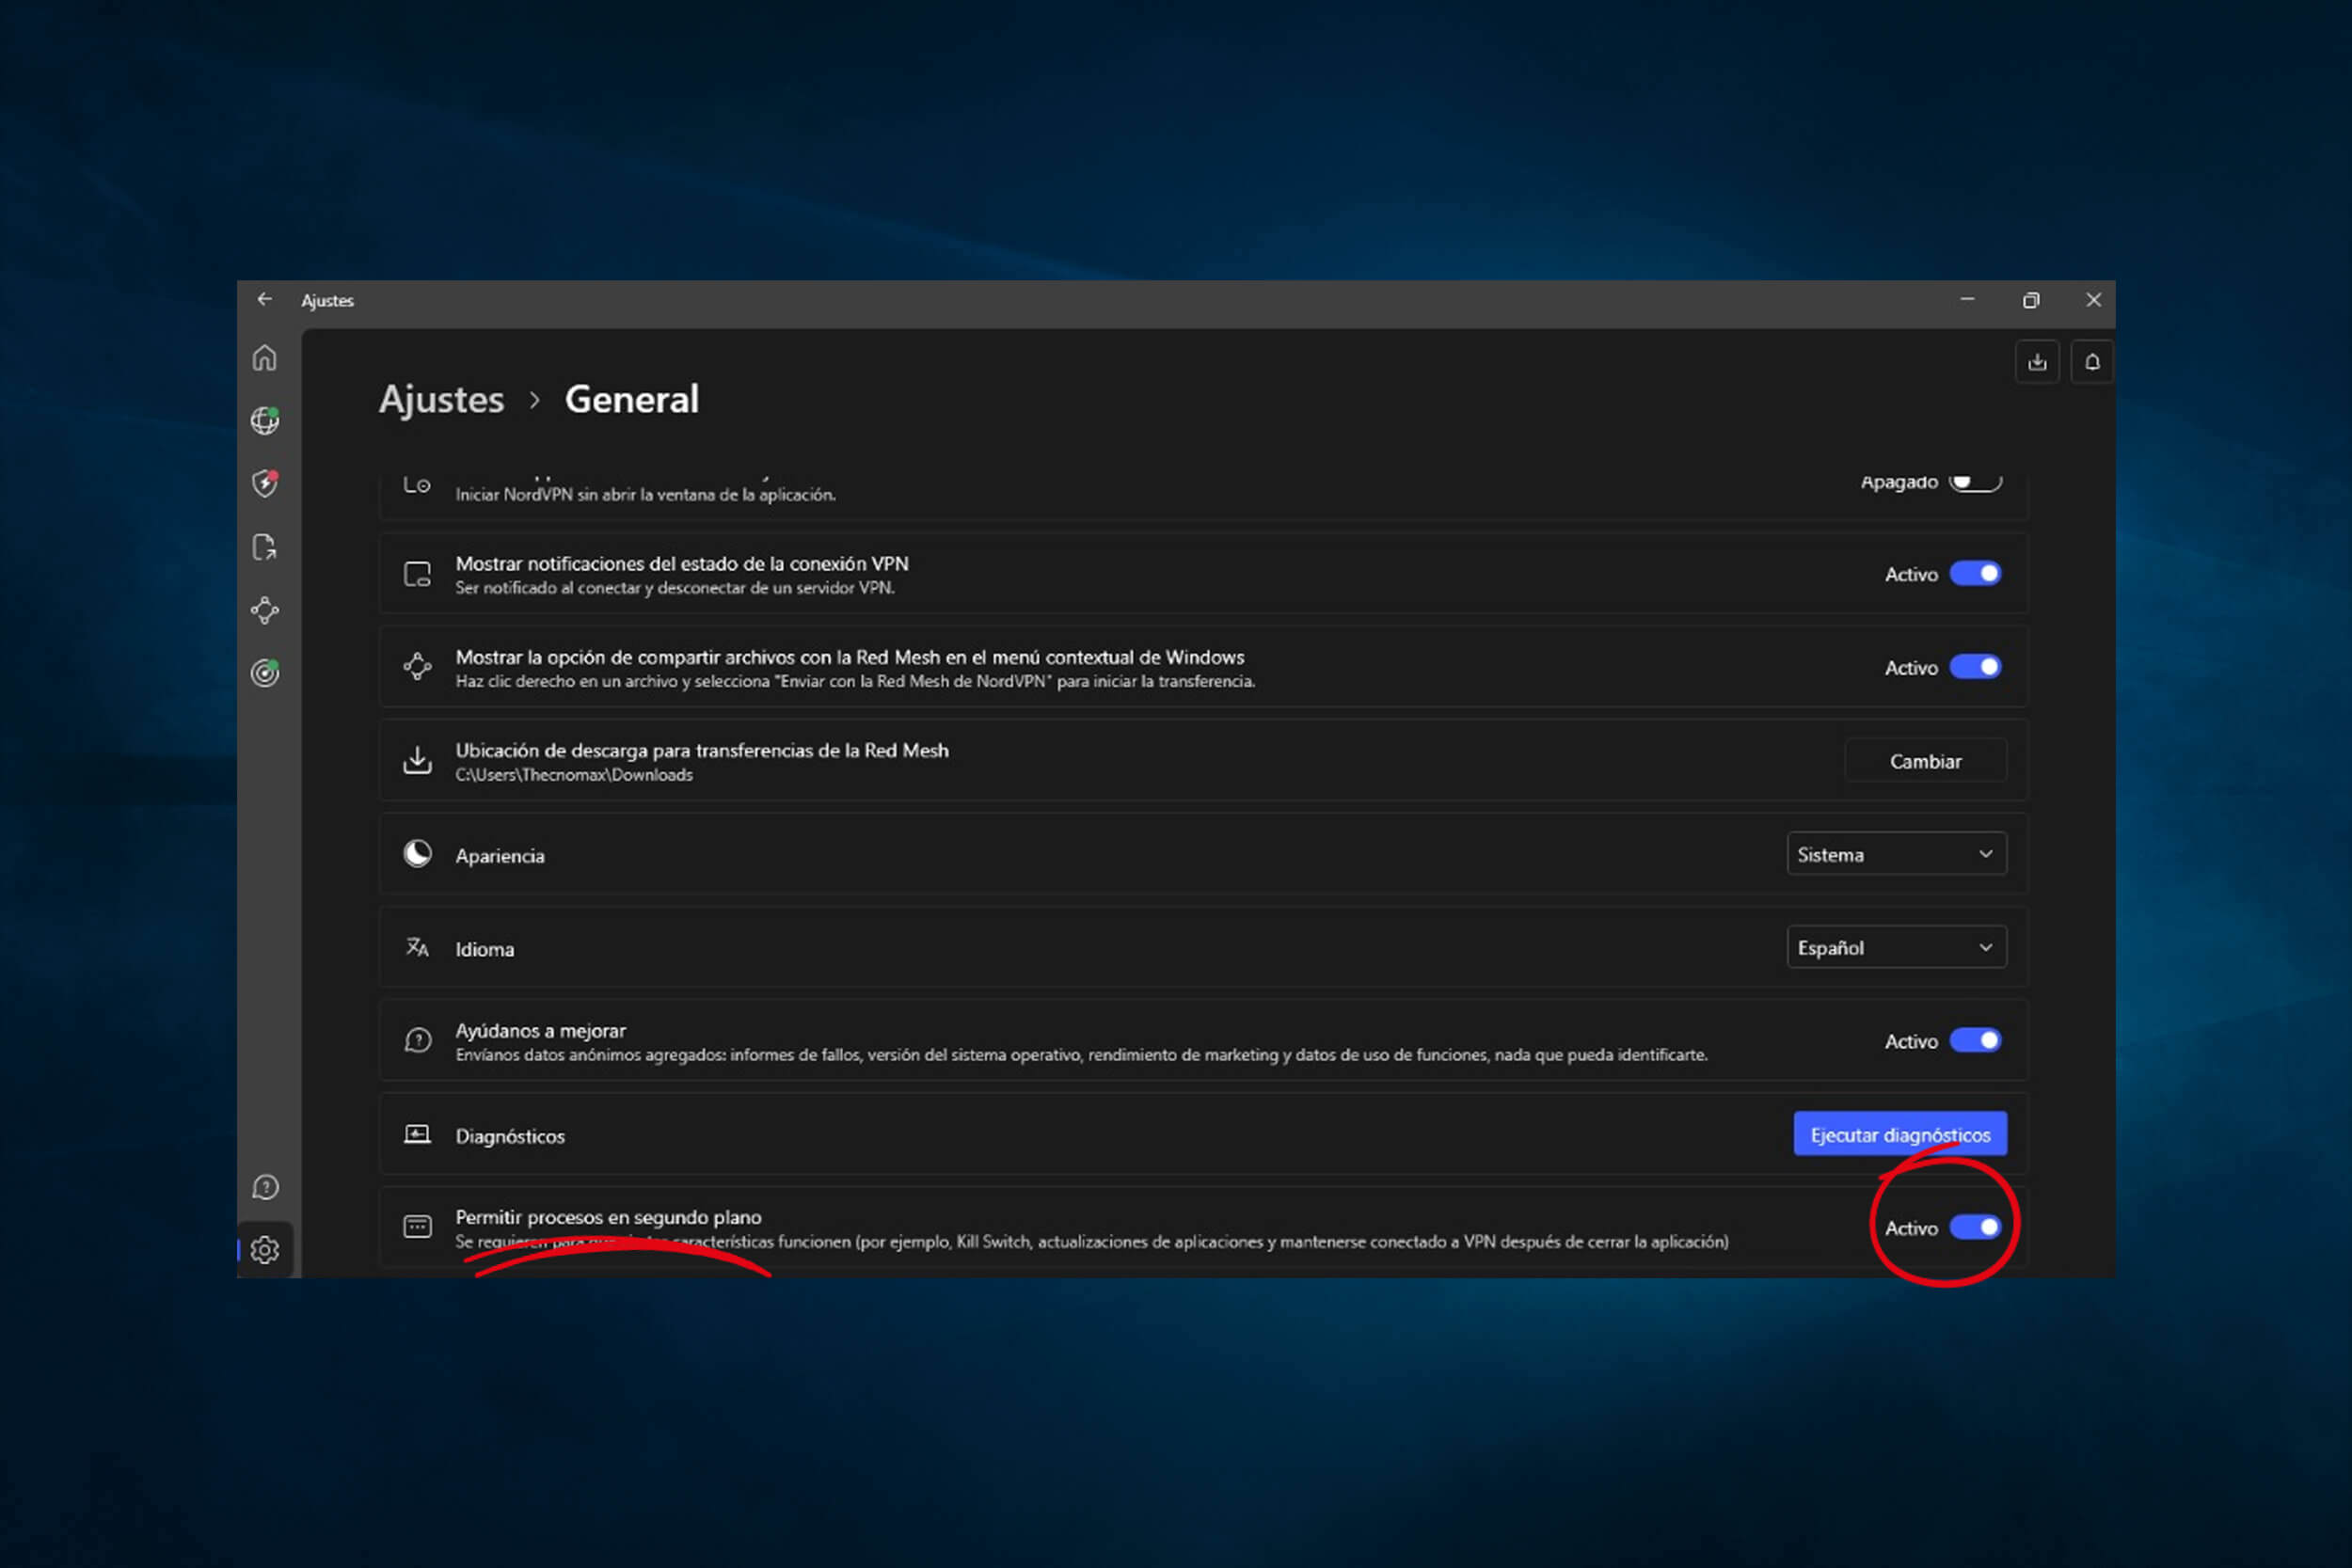Disable the Red Mesh context menu sharing toggle
The width and height of the screenshot is (2352, 1568).
1975,667
